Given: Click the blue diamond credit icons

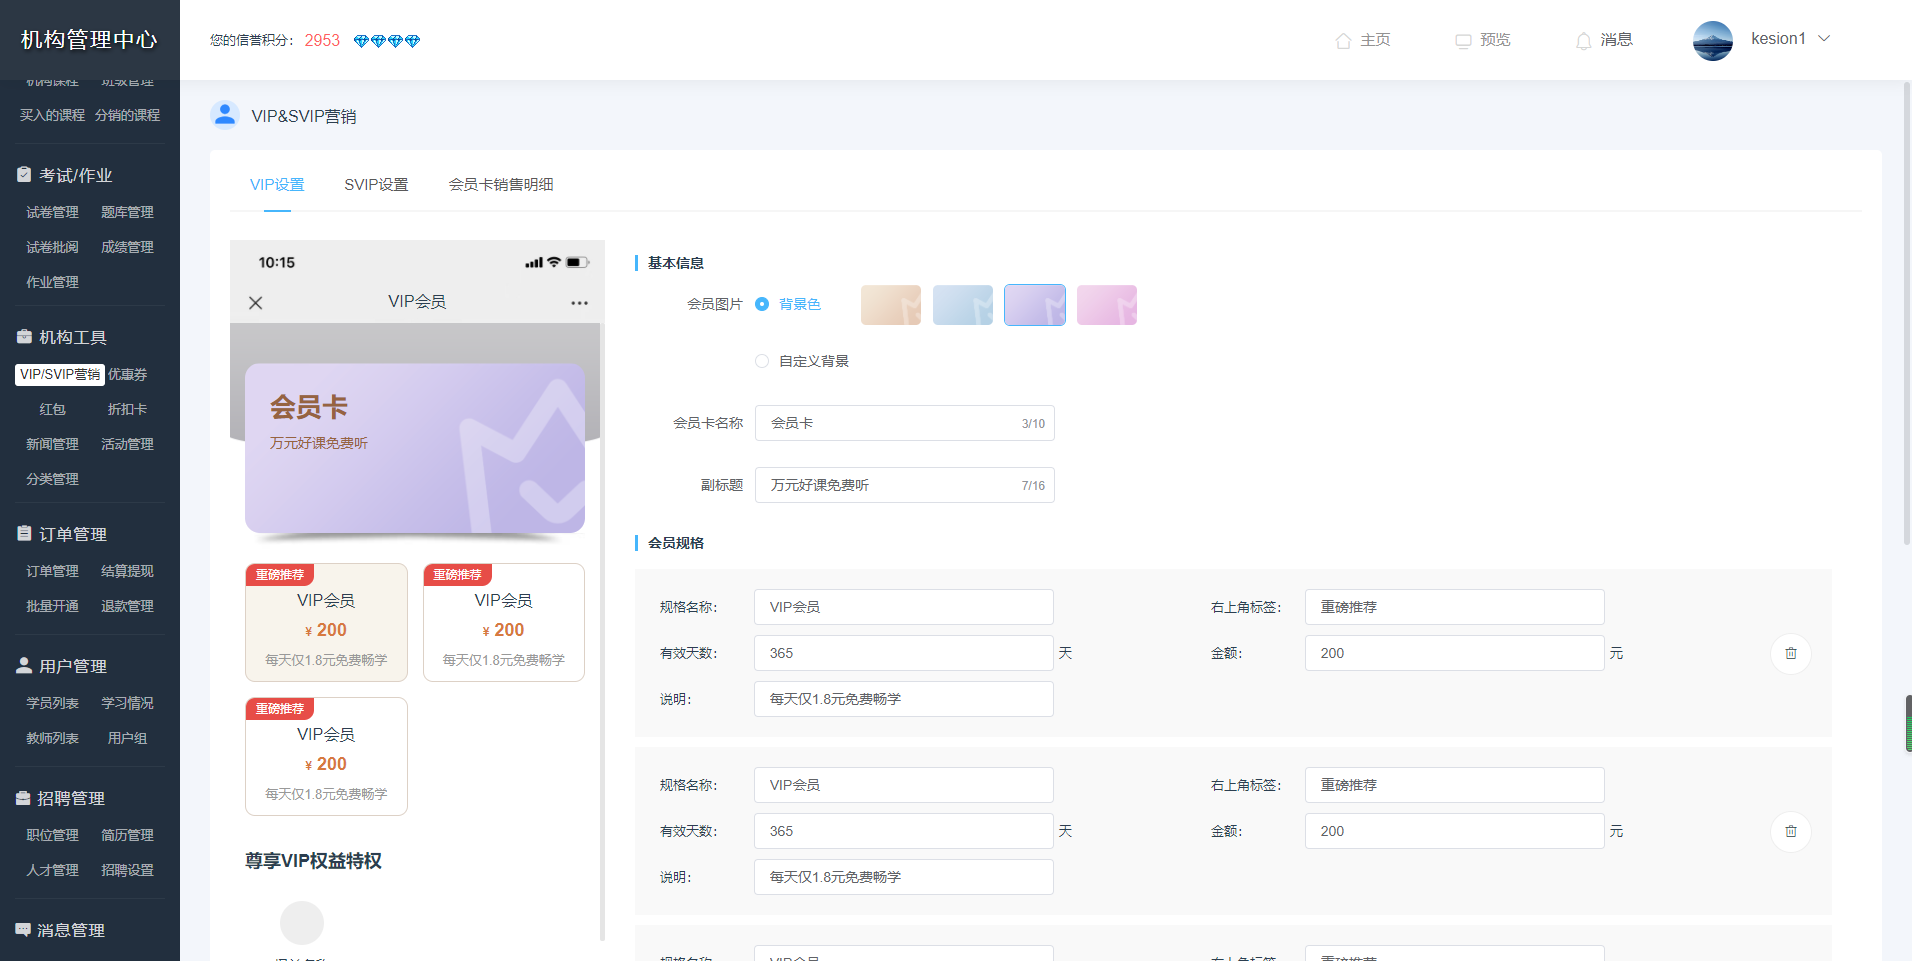Looking at the screenshot, I should 386,41.
